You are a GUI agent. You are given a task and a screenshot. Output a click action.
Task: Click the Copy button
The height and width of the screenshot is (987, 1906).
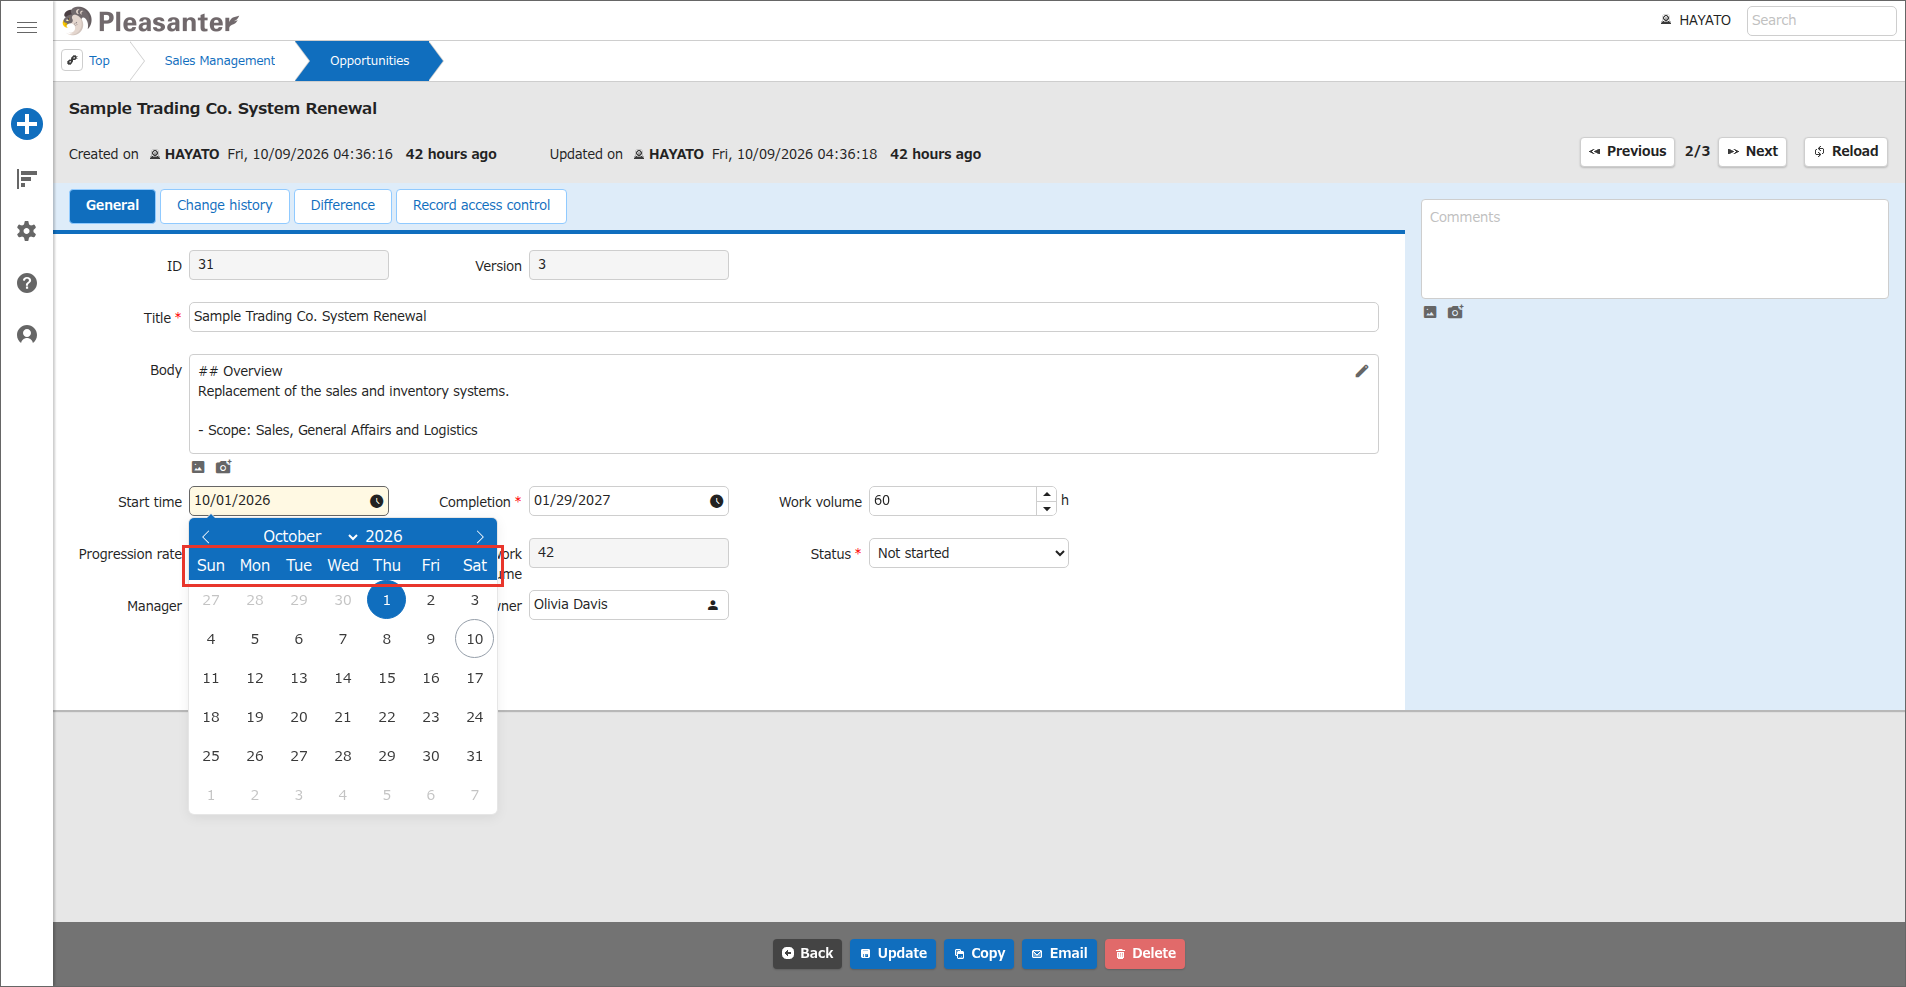pyautogui.click(x=979, y=954)
